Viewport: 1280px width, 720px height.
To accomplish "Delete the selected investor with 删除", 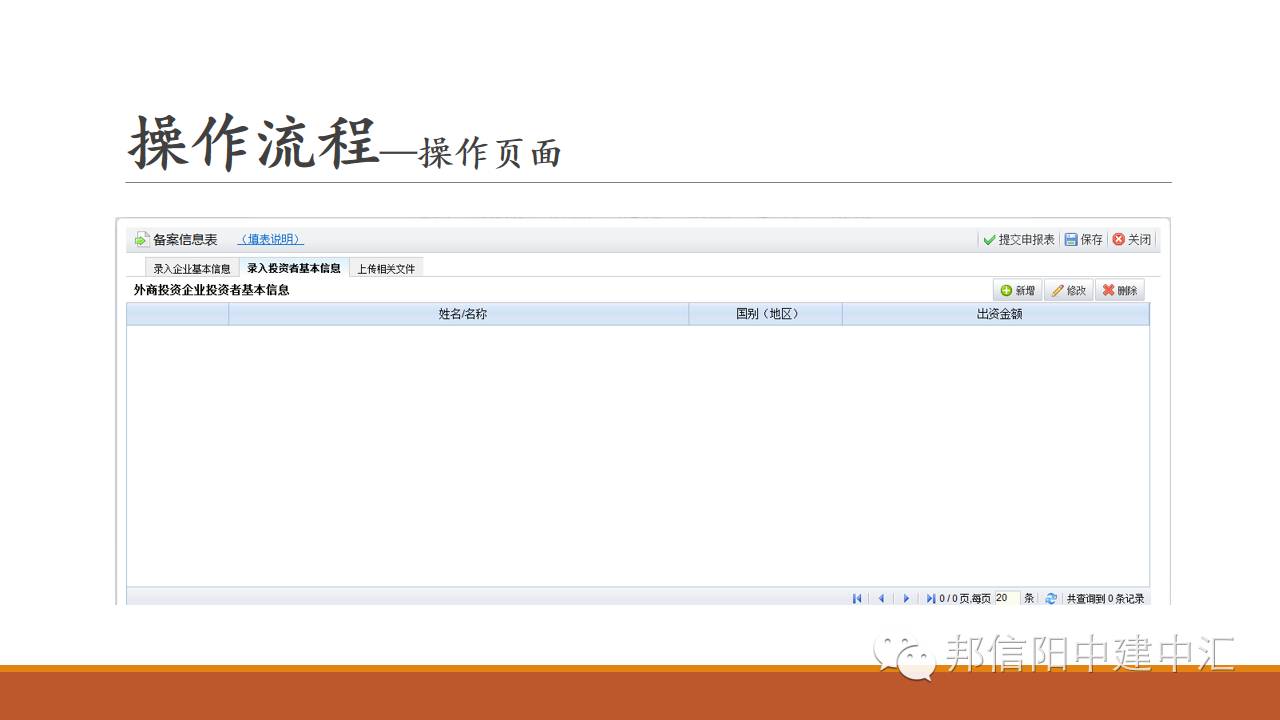I will tap(1119, 291).
